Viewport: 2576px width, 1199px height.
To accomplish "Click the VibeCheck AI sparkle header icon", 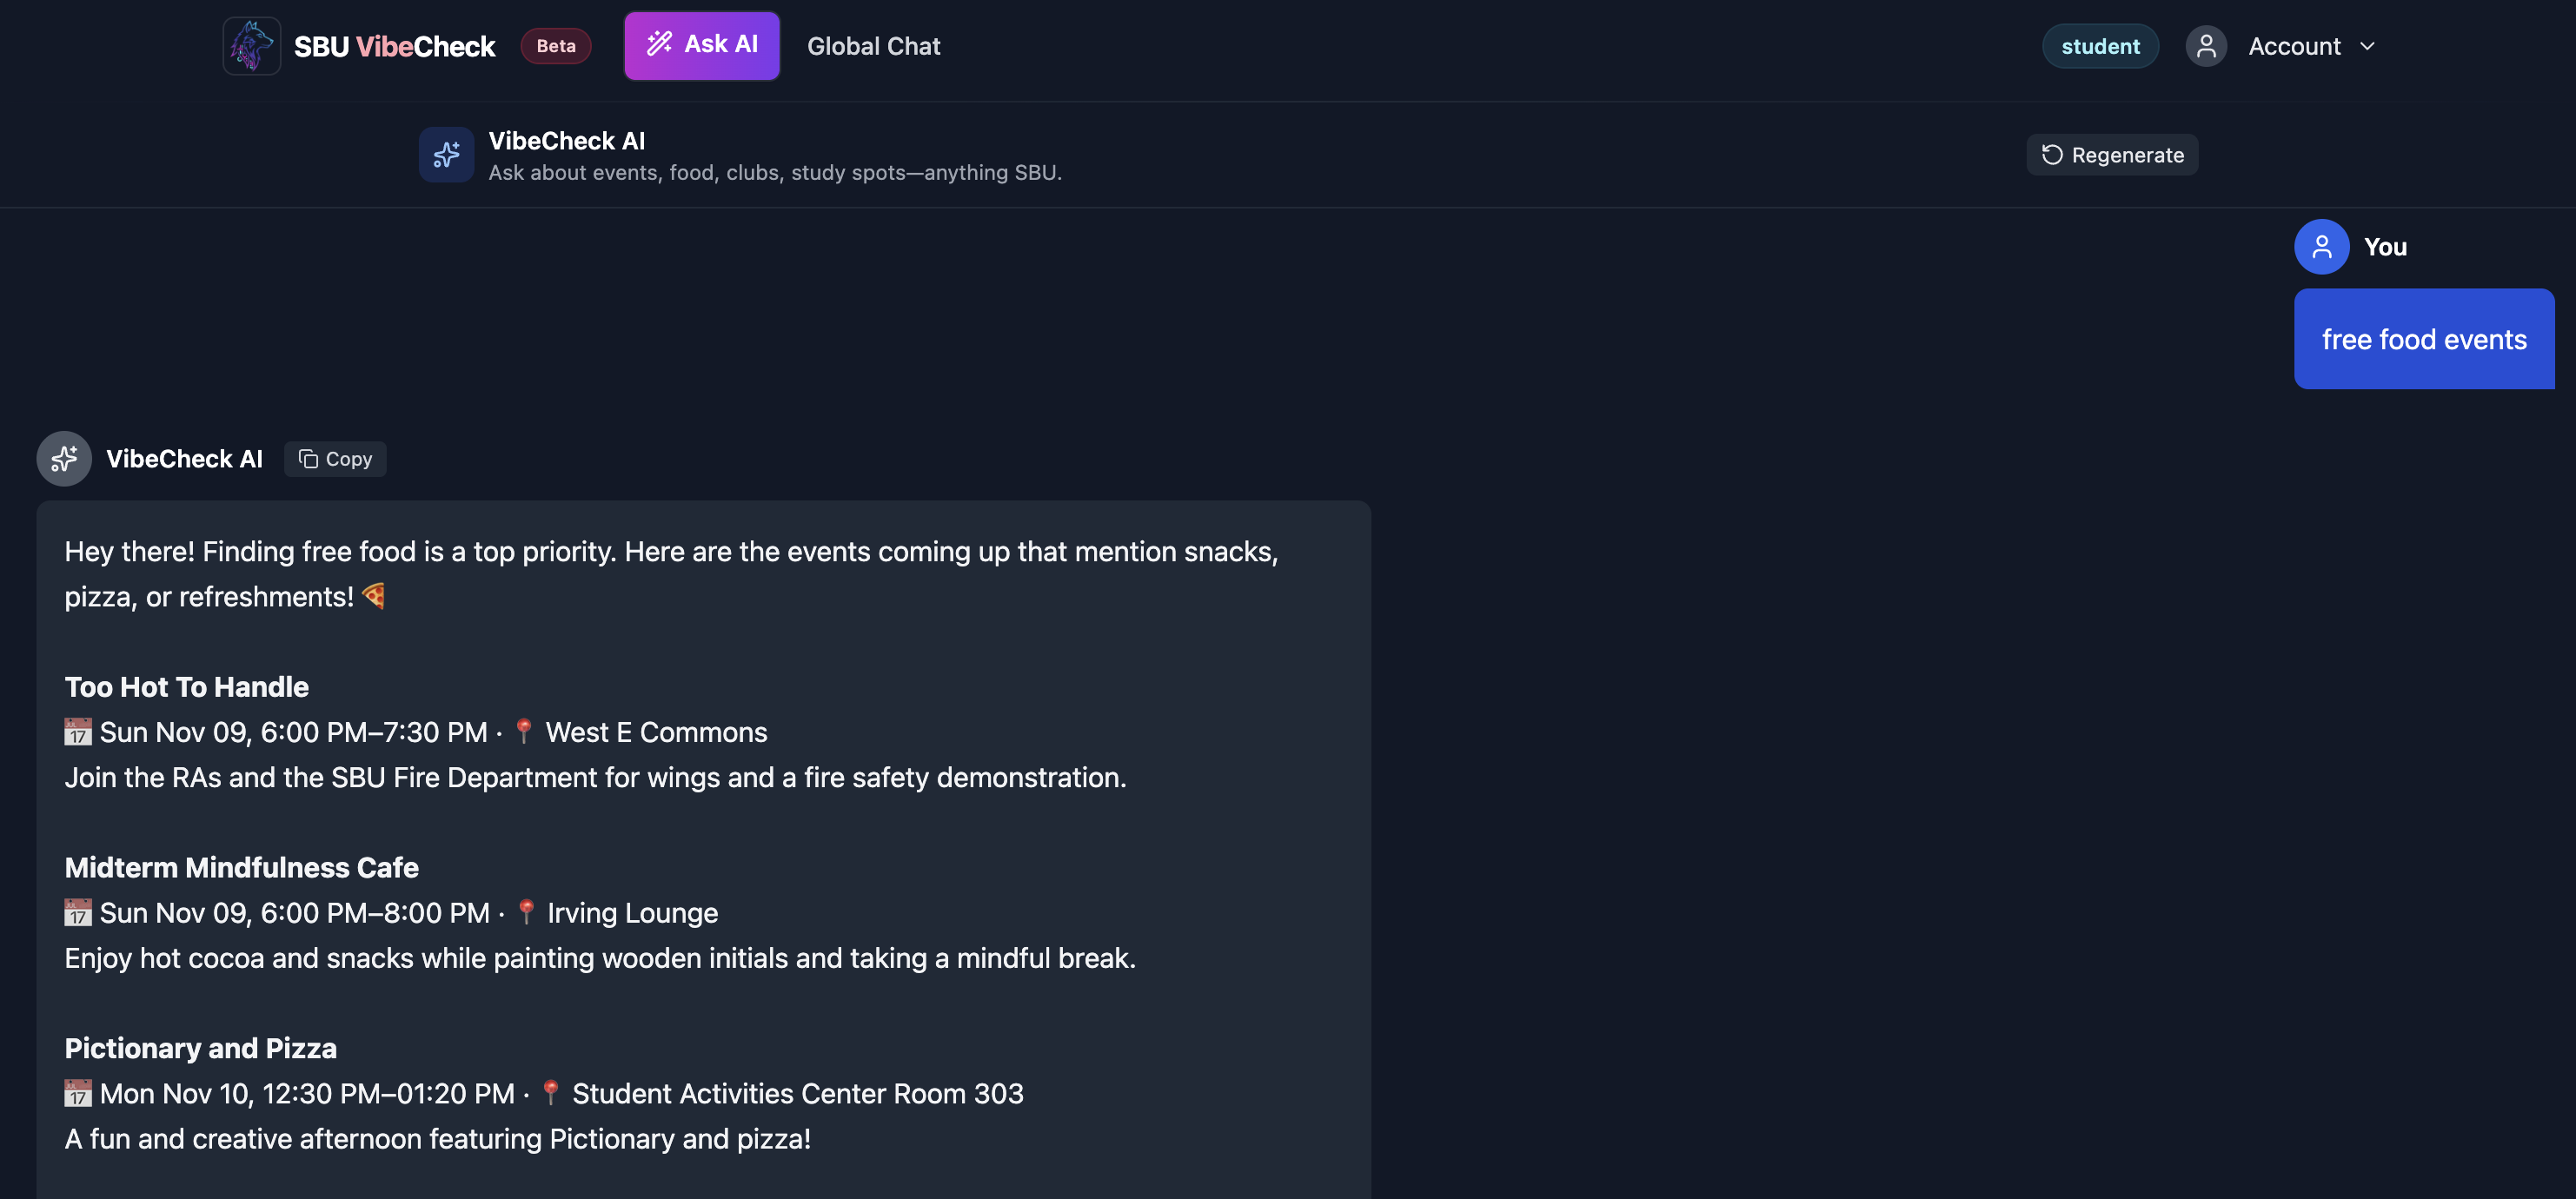I will 446,155.
